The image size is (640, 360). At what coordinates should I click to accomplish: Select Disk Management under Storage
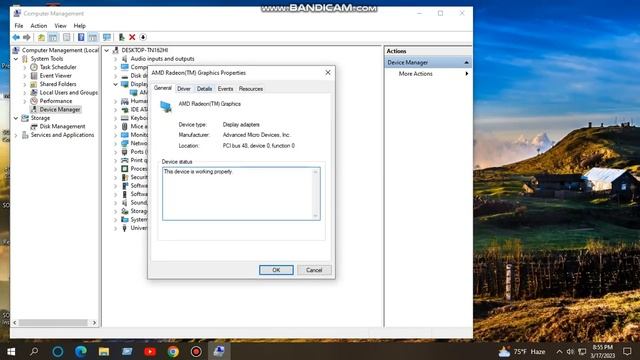[x=62, y=127]
